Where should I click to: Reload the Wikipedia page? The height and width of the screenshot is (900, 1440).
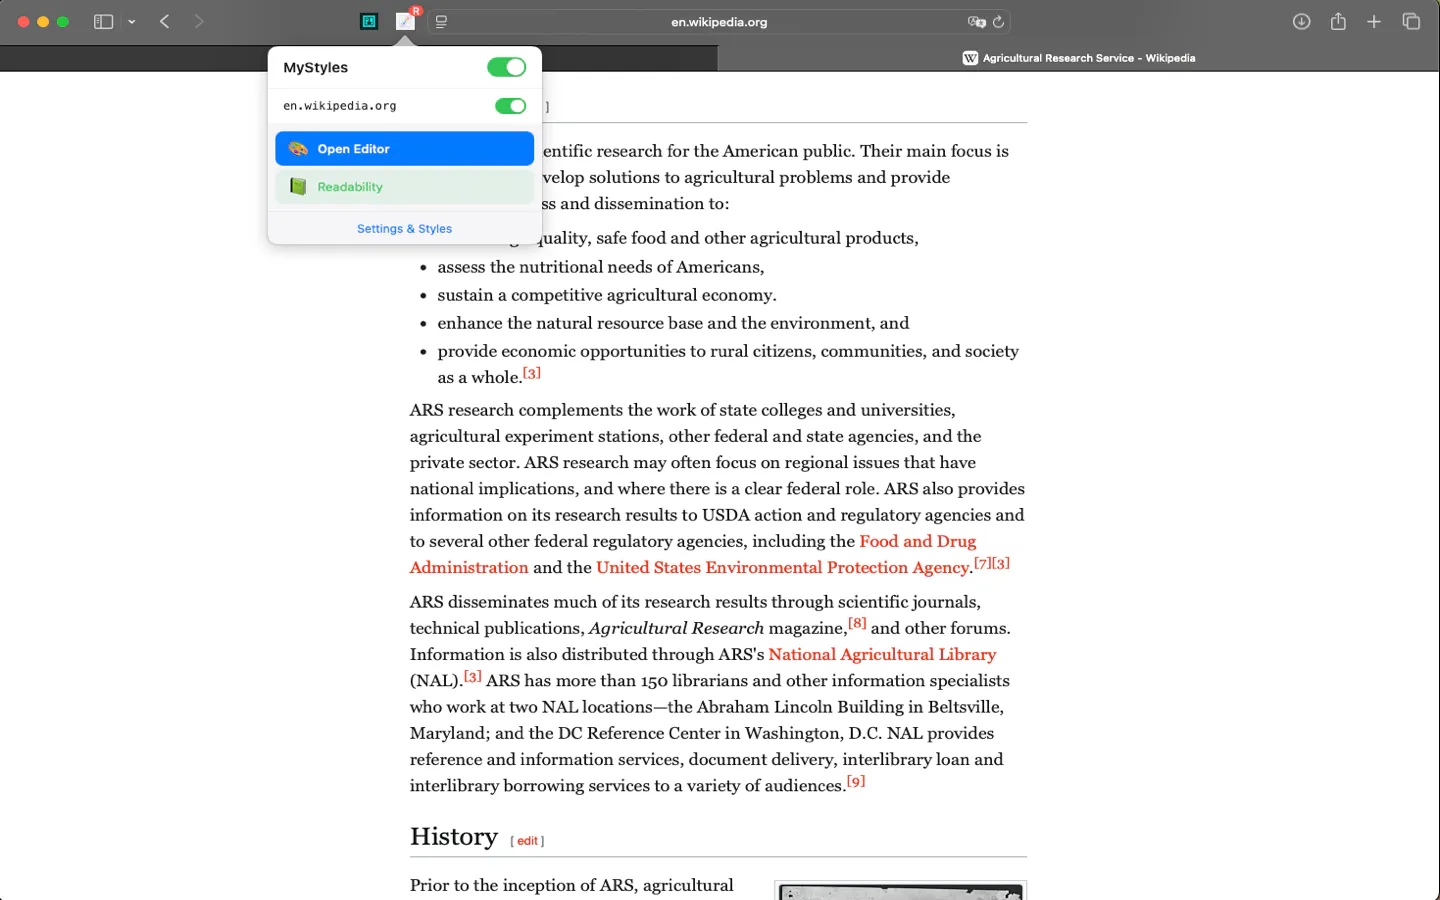tap(998, 21)
